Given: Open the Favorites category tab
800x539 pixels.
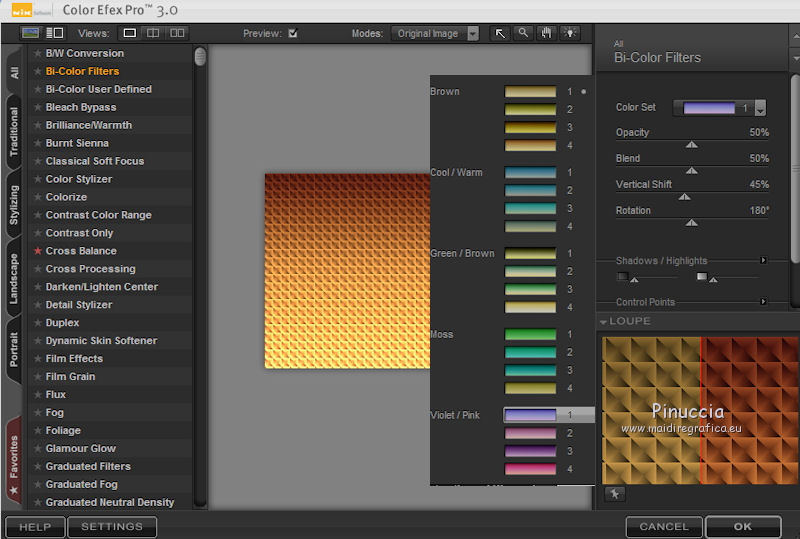Looking at the screenshot, I should [x=14, y=457].
